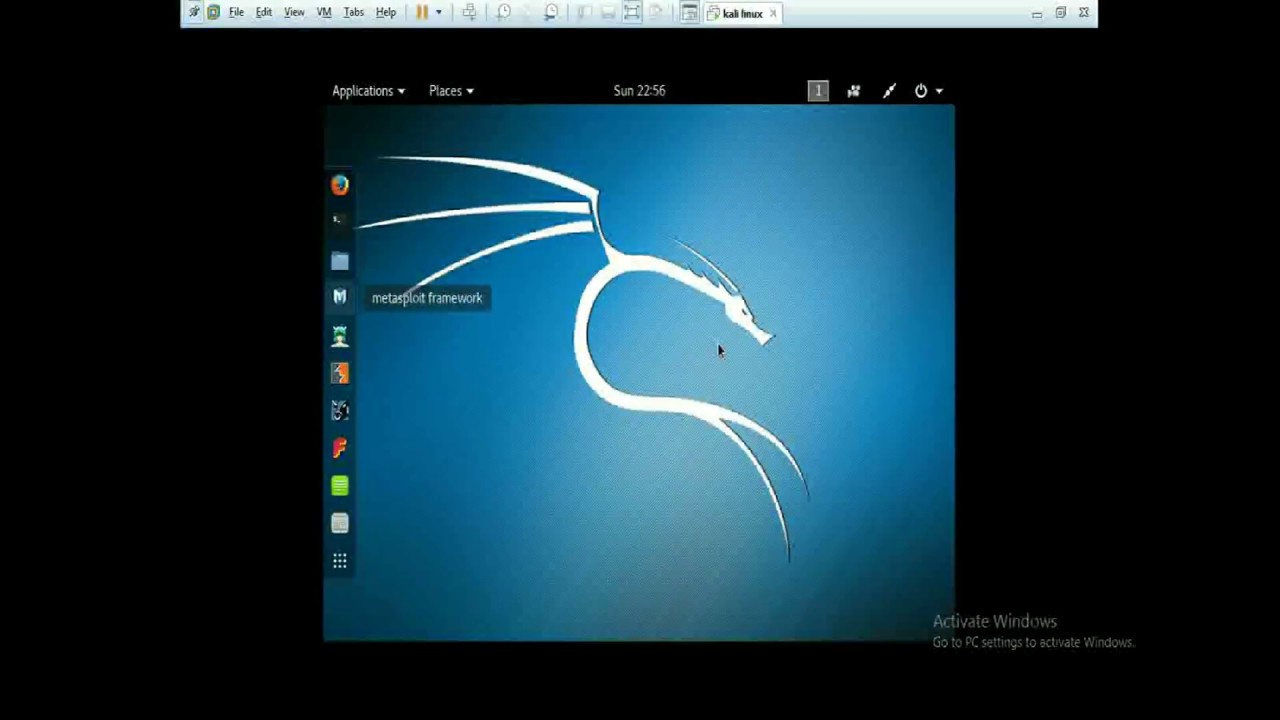The width and height of the screenshot is (1280, 720).
Task: Open the green Leafpad notepad icon
Action: click(340, 486)
